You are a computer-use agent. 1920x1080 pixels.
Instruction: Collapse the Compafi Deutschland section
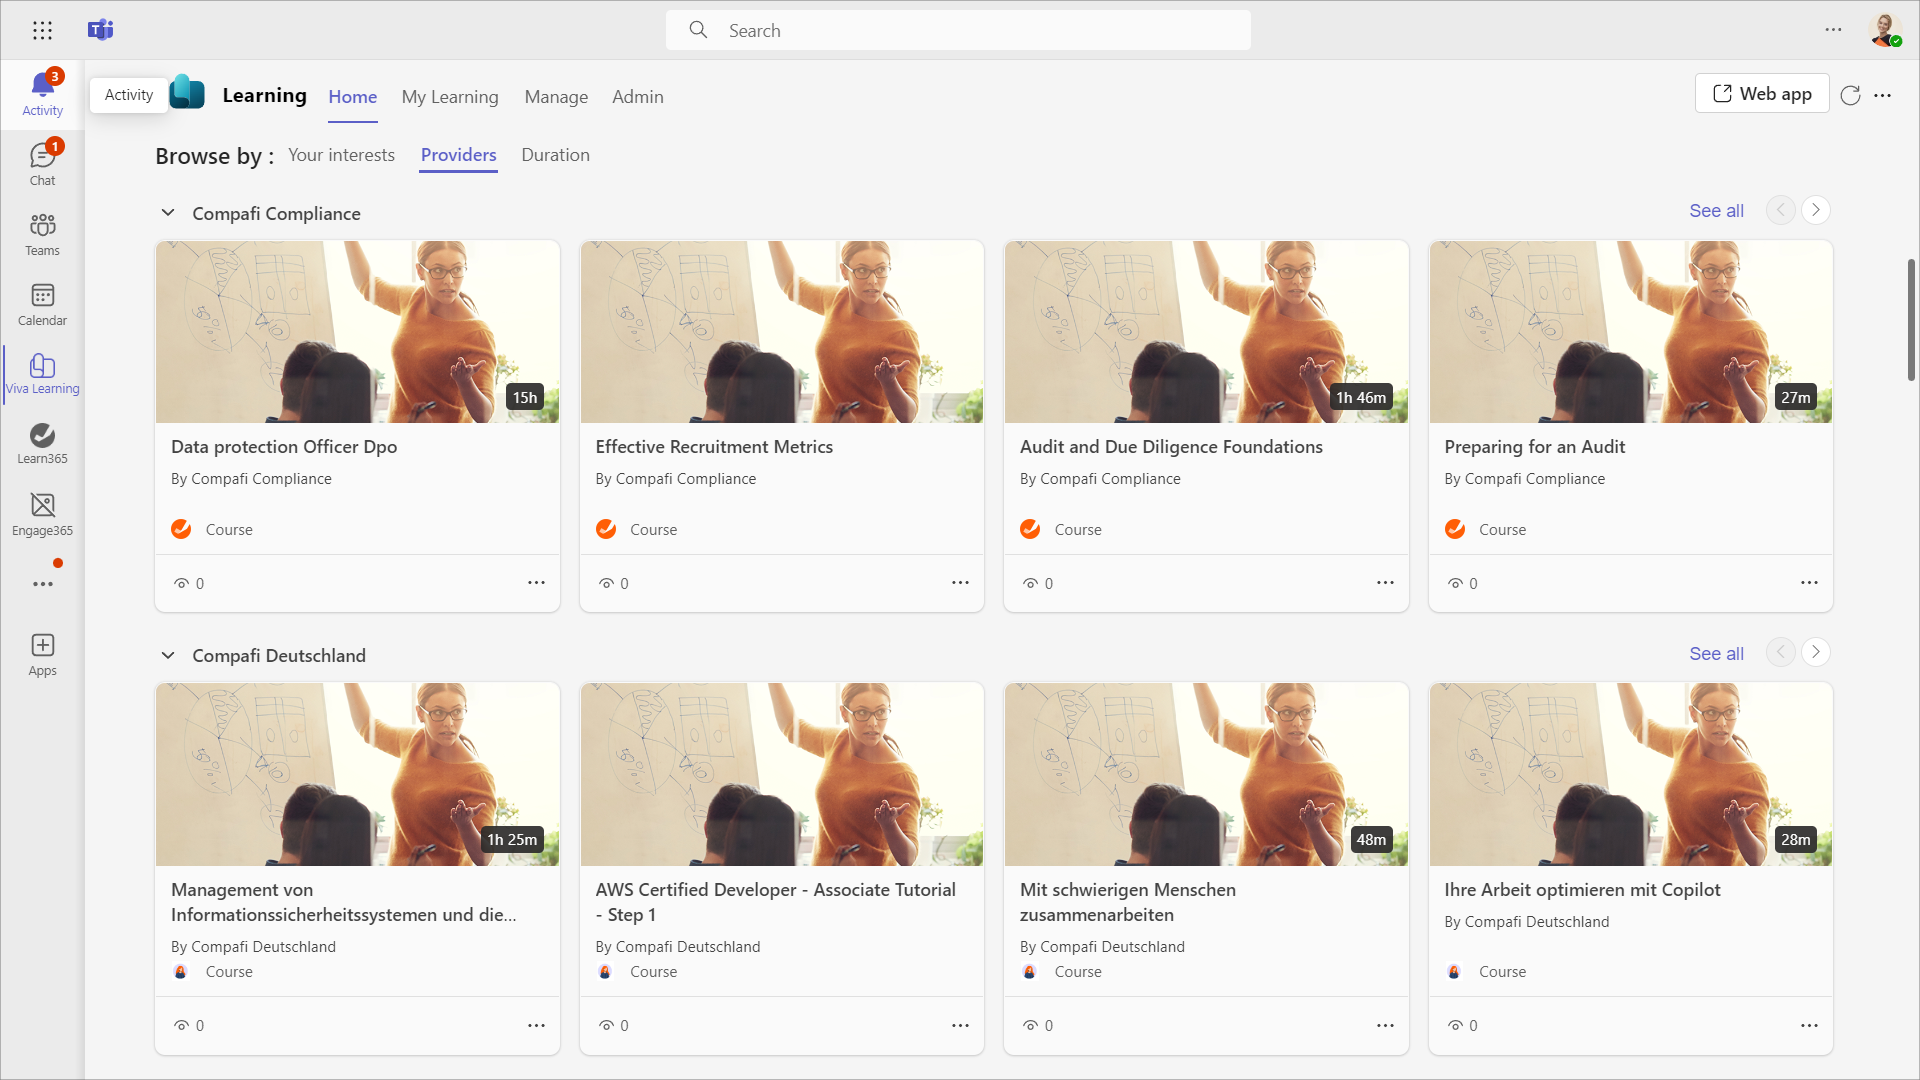[x=168, y=655]
